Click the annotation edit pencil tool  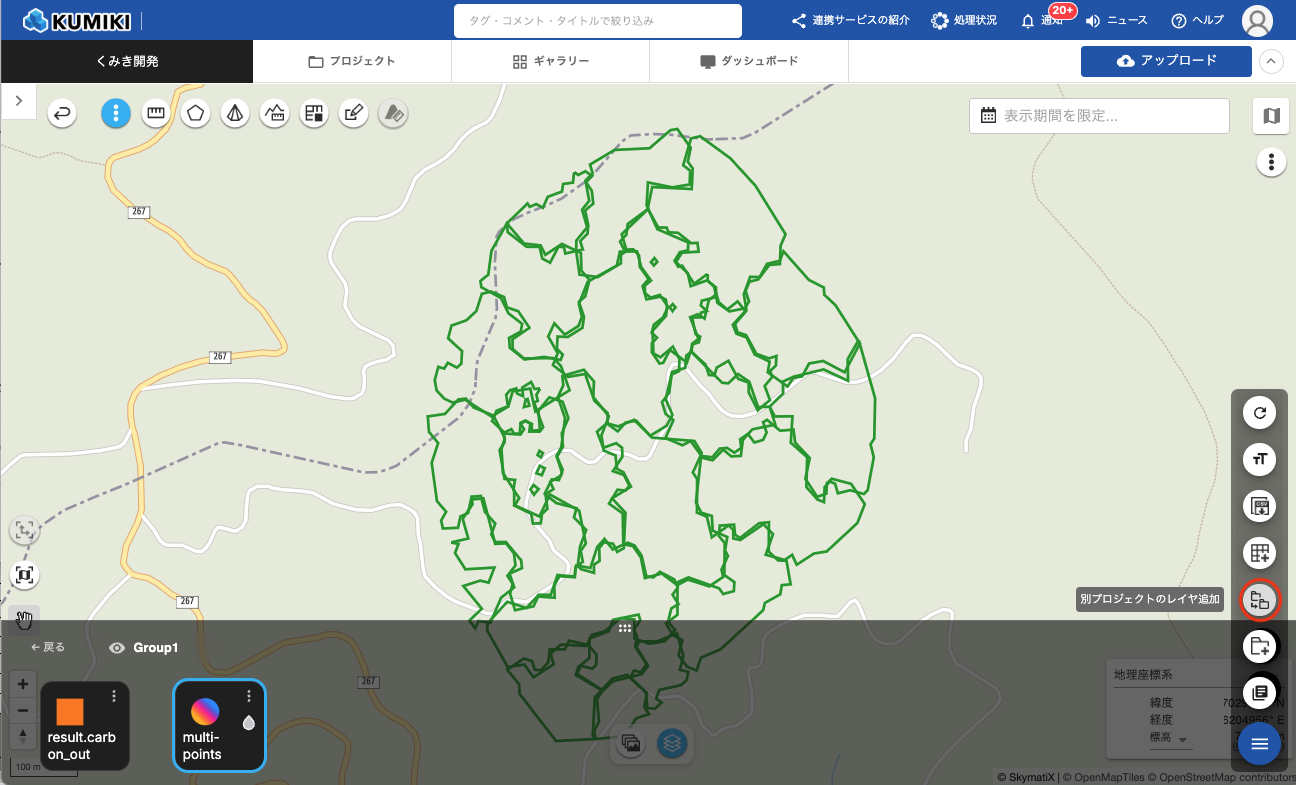[x=352, y=114]
